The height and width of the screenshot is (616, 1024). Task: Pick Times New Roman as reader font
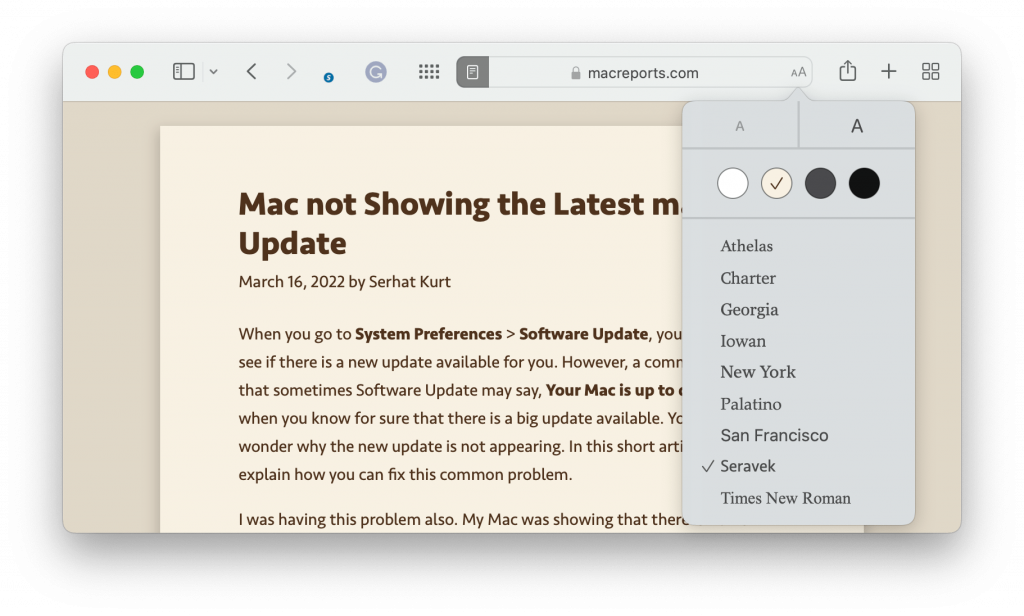pos(785,498)
